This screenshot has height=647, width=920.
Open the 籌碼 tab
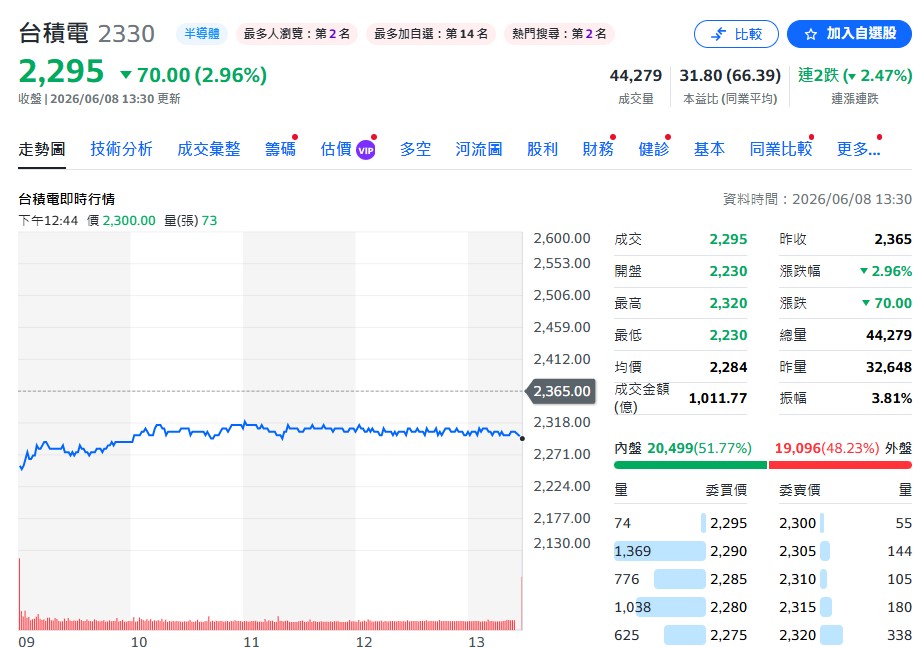(280, 149)
